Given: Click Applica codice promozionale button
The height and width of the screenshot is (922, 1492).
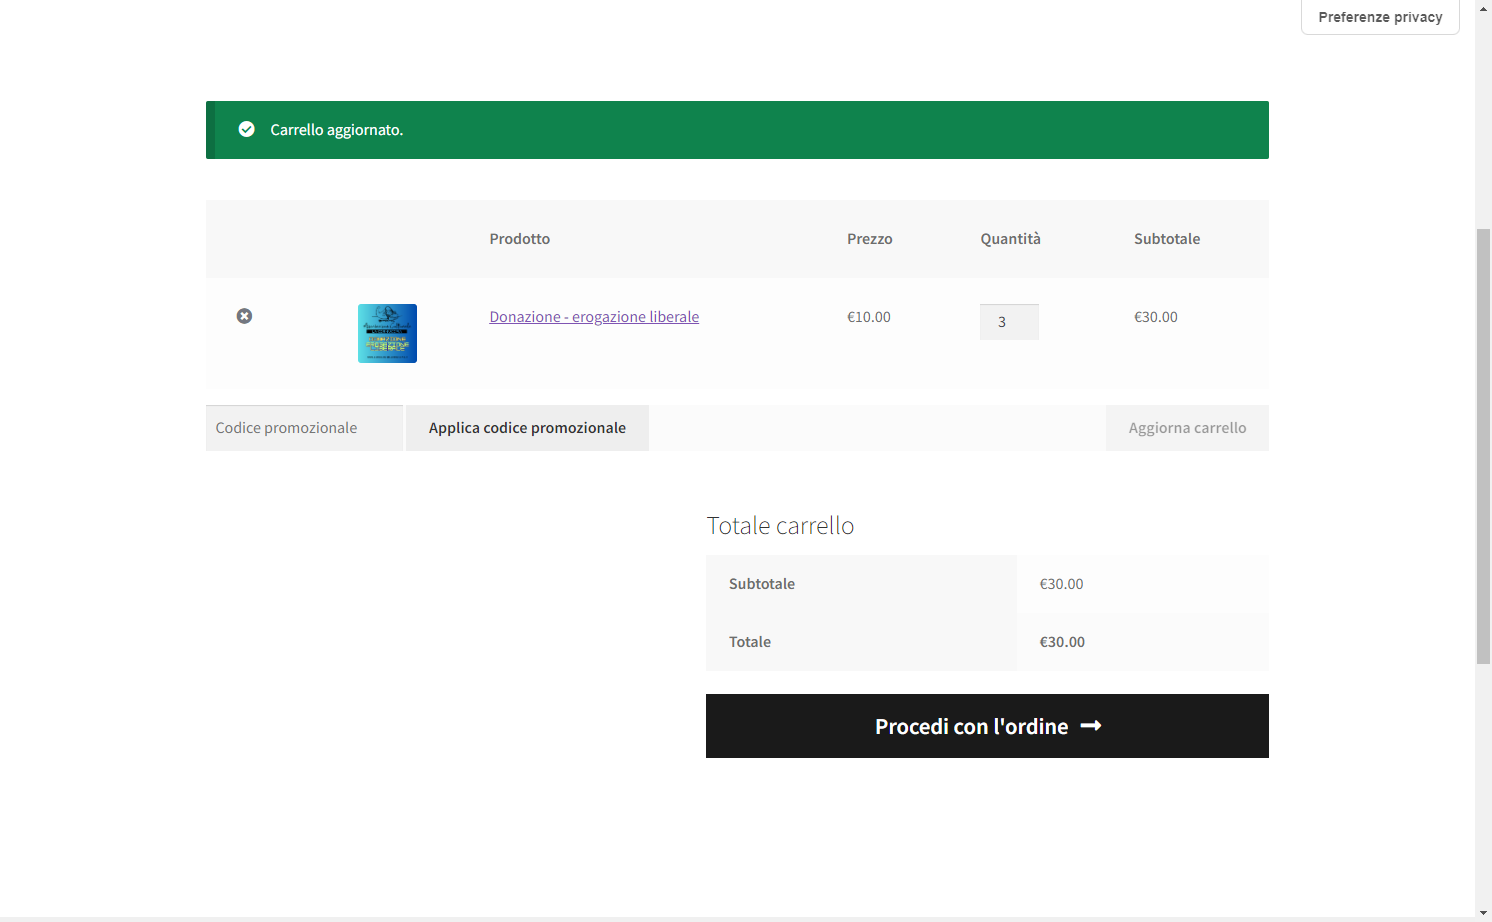Looking at the screenshot, I should [x=527, y=428].
